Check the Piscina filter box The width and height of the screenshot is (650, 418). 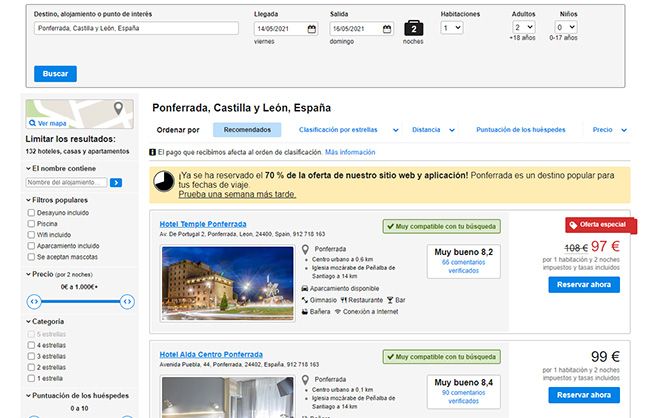point(31,223)
